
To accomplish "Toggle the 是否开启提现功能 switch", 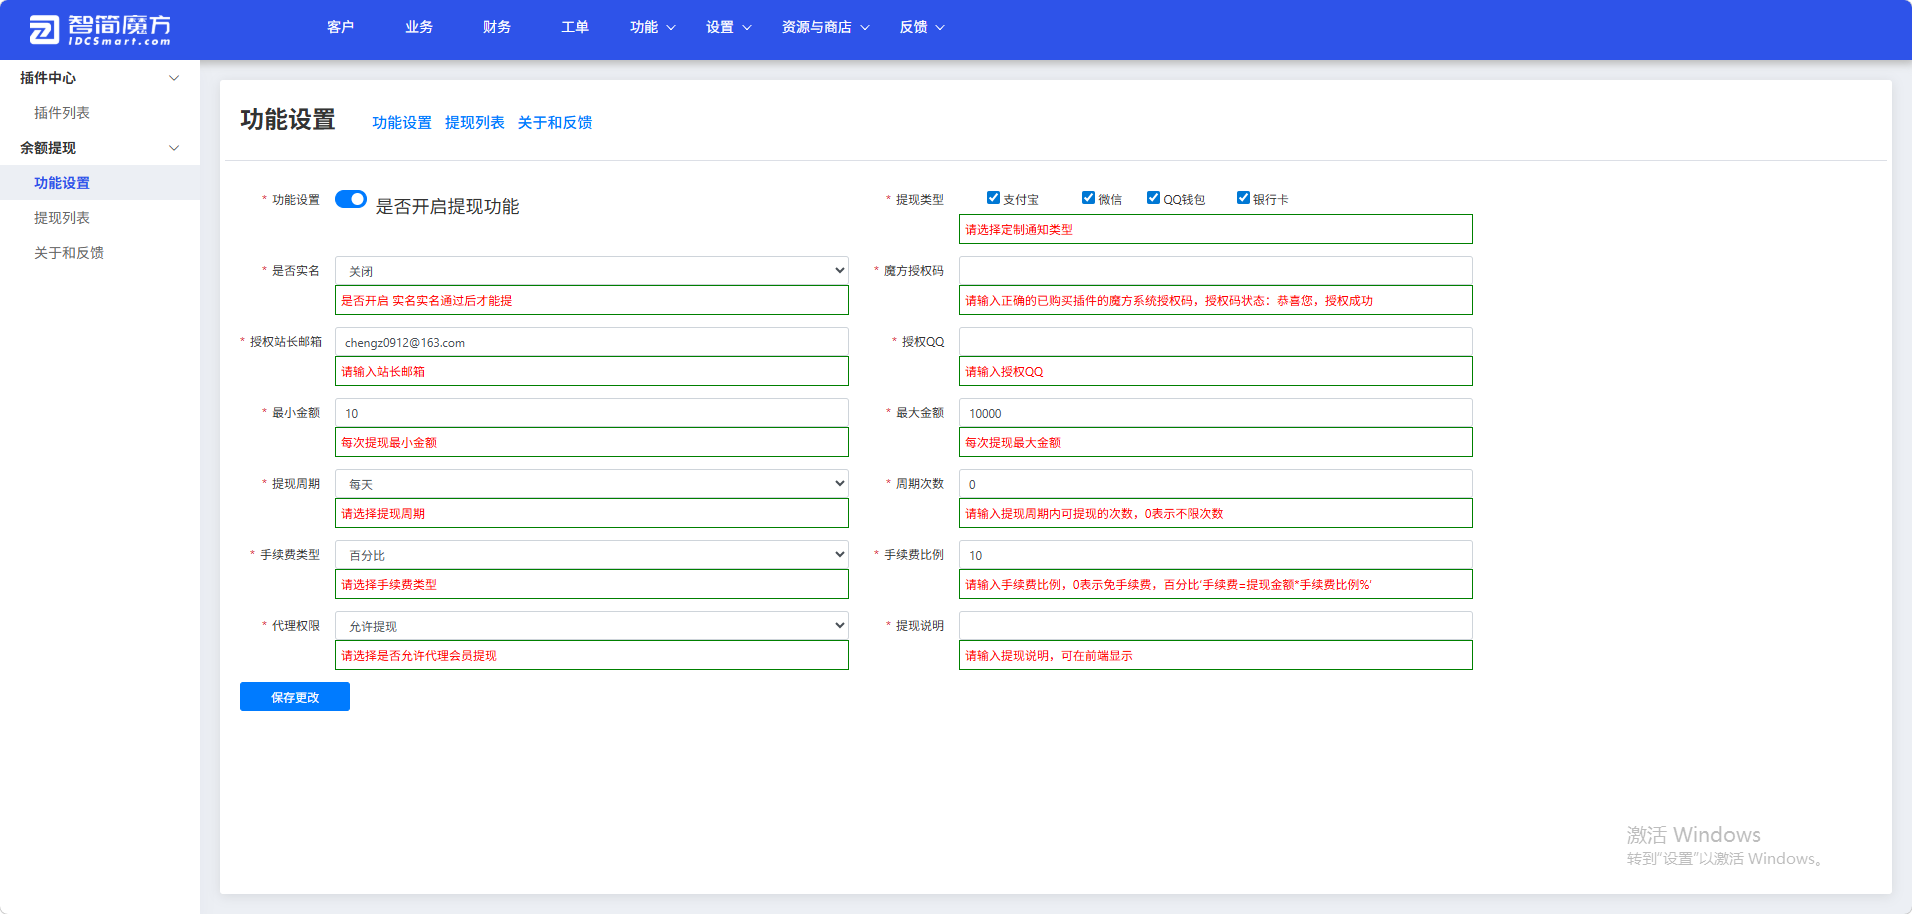I will coord(351,199).
